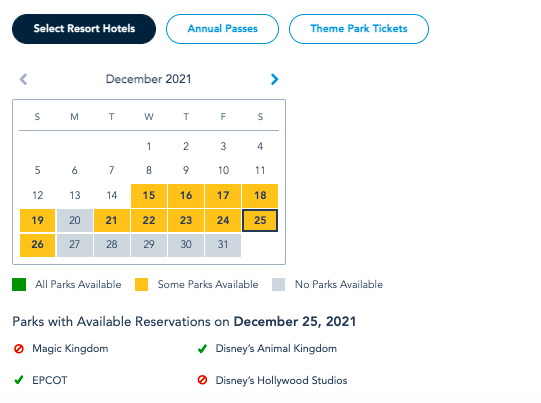541x403 pixels.
Task: Select the Select Resort Hotels tab
Action: tap(84, 29)
